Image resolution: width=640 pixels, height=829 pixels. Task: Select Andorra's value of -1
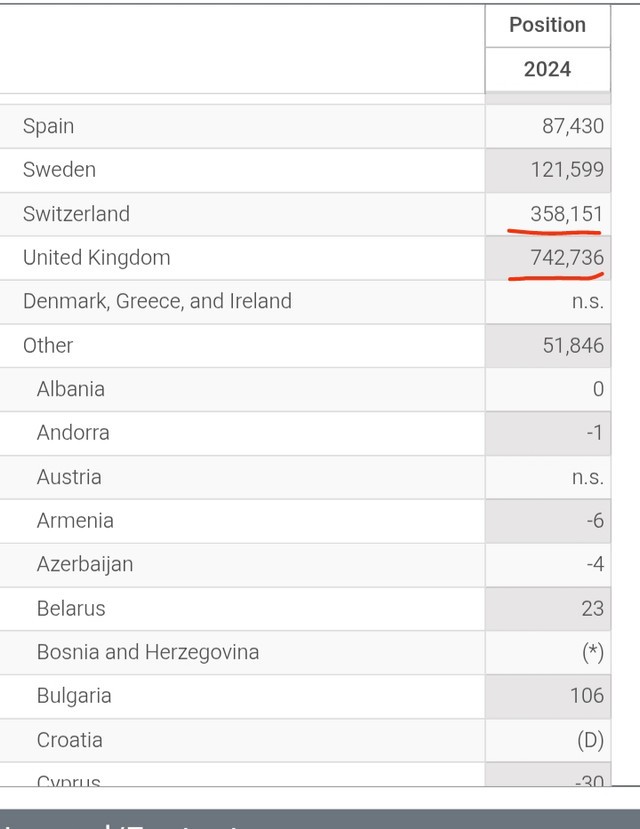(595, 433)
